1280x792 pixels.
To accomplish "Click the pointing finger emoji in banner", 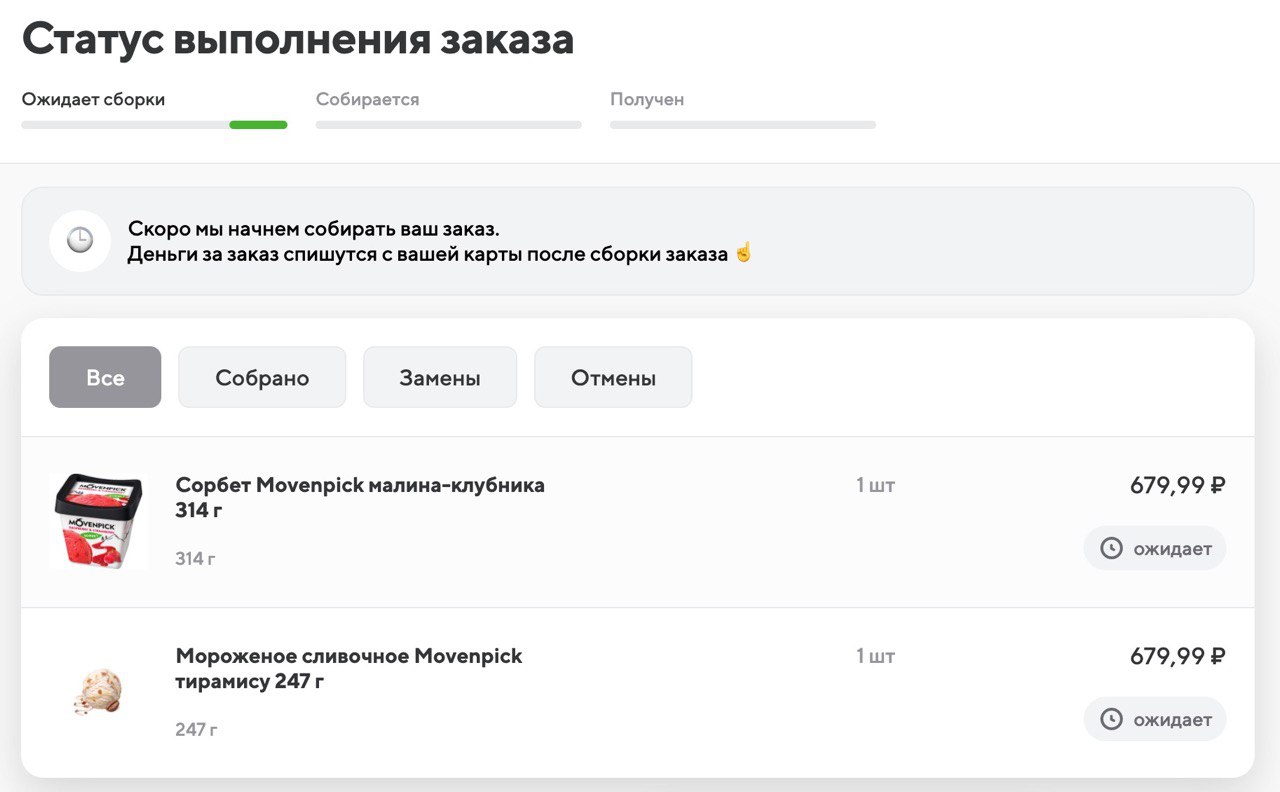I will tap(742, 253).
